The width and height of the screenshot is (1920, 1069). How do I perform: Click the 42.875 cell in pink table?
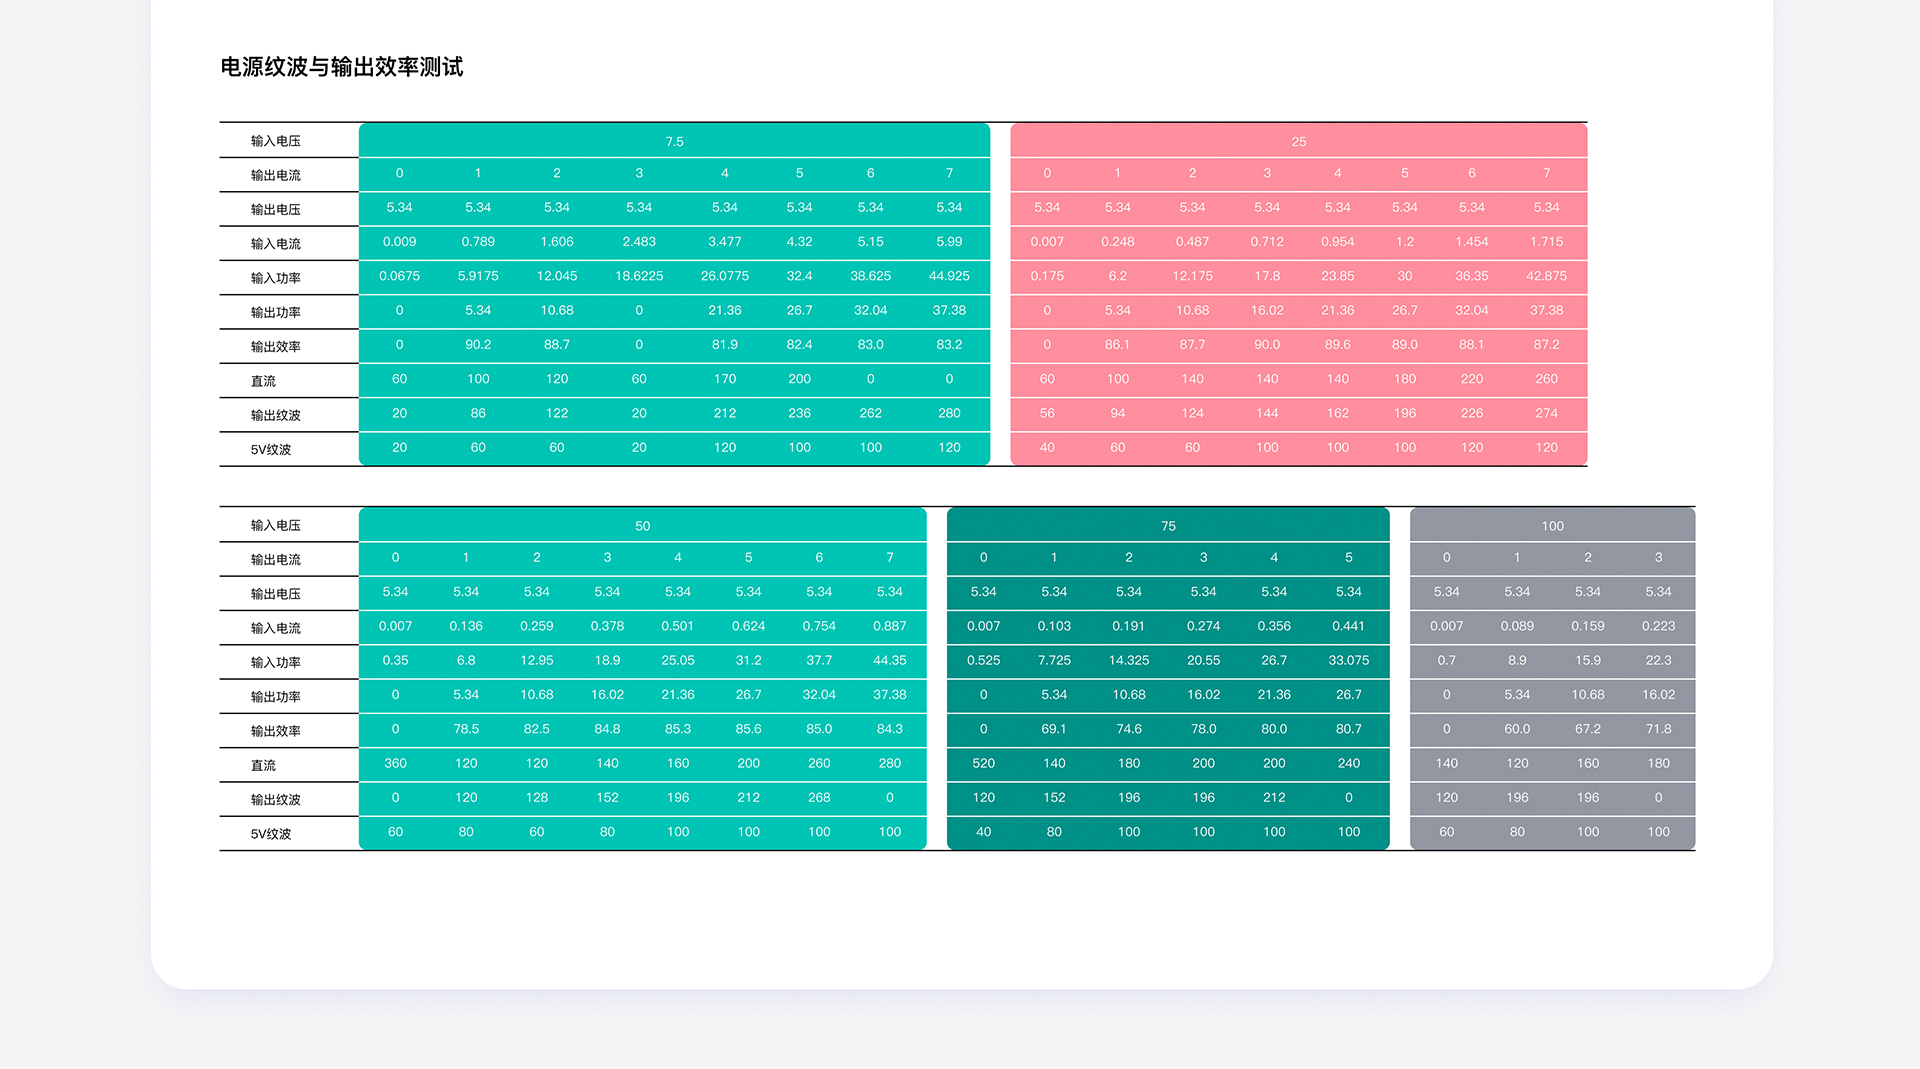[1546, 276]
